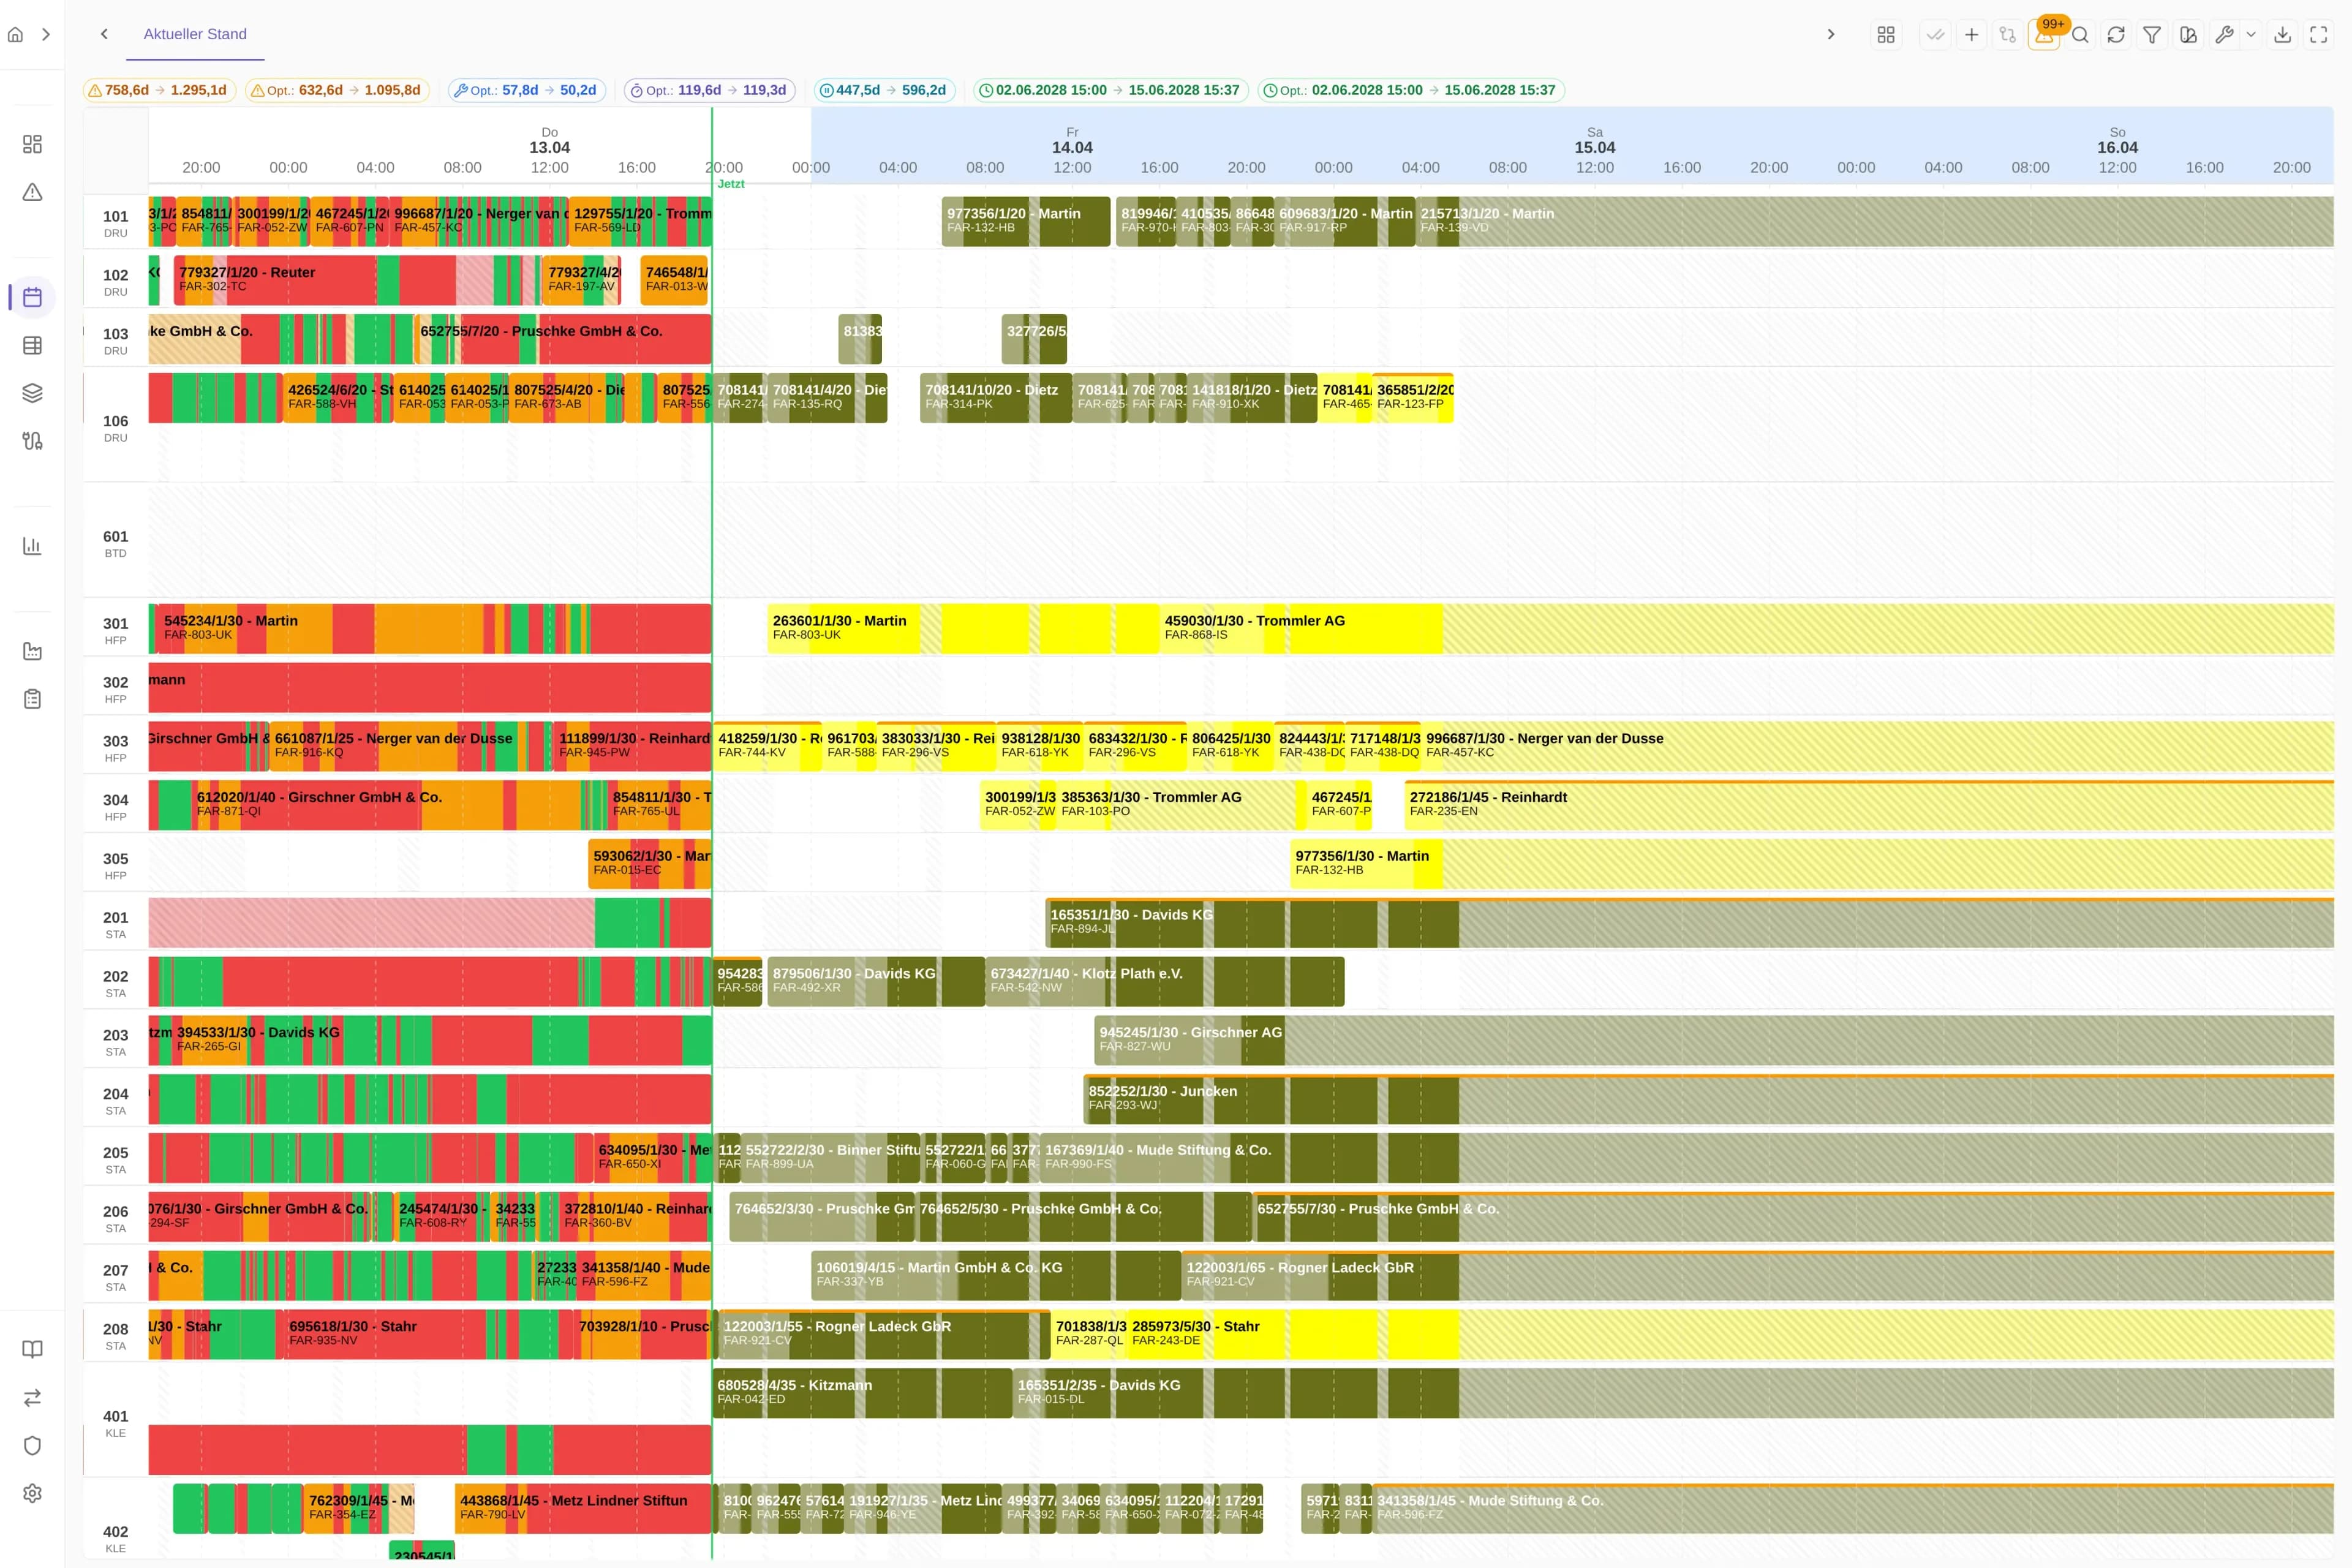
Task: Open the dropdown arrow next to the wrench
Action: 2251,35
